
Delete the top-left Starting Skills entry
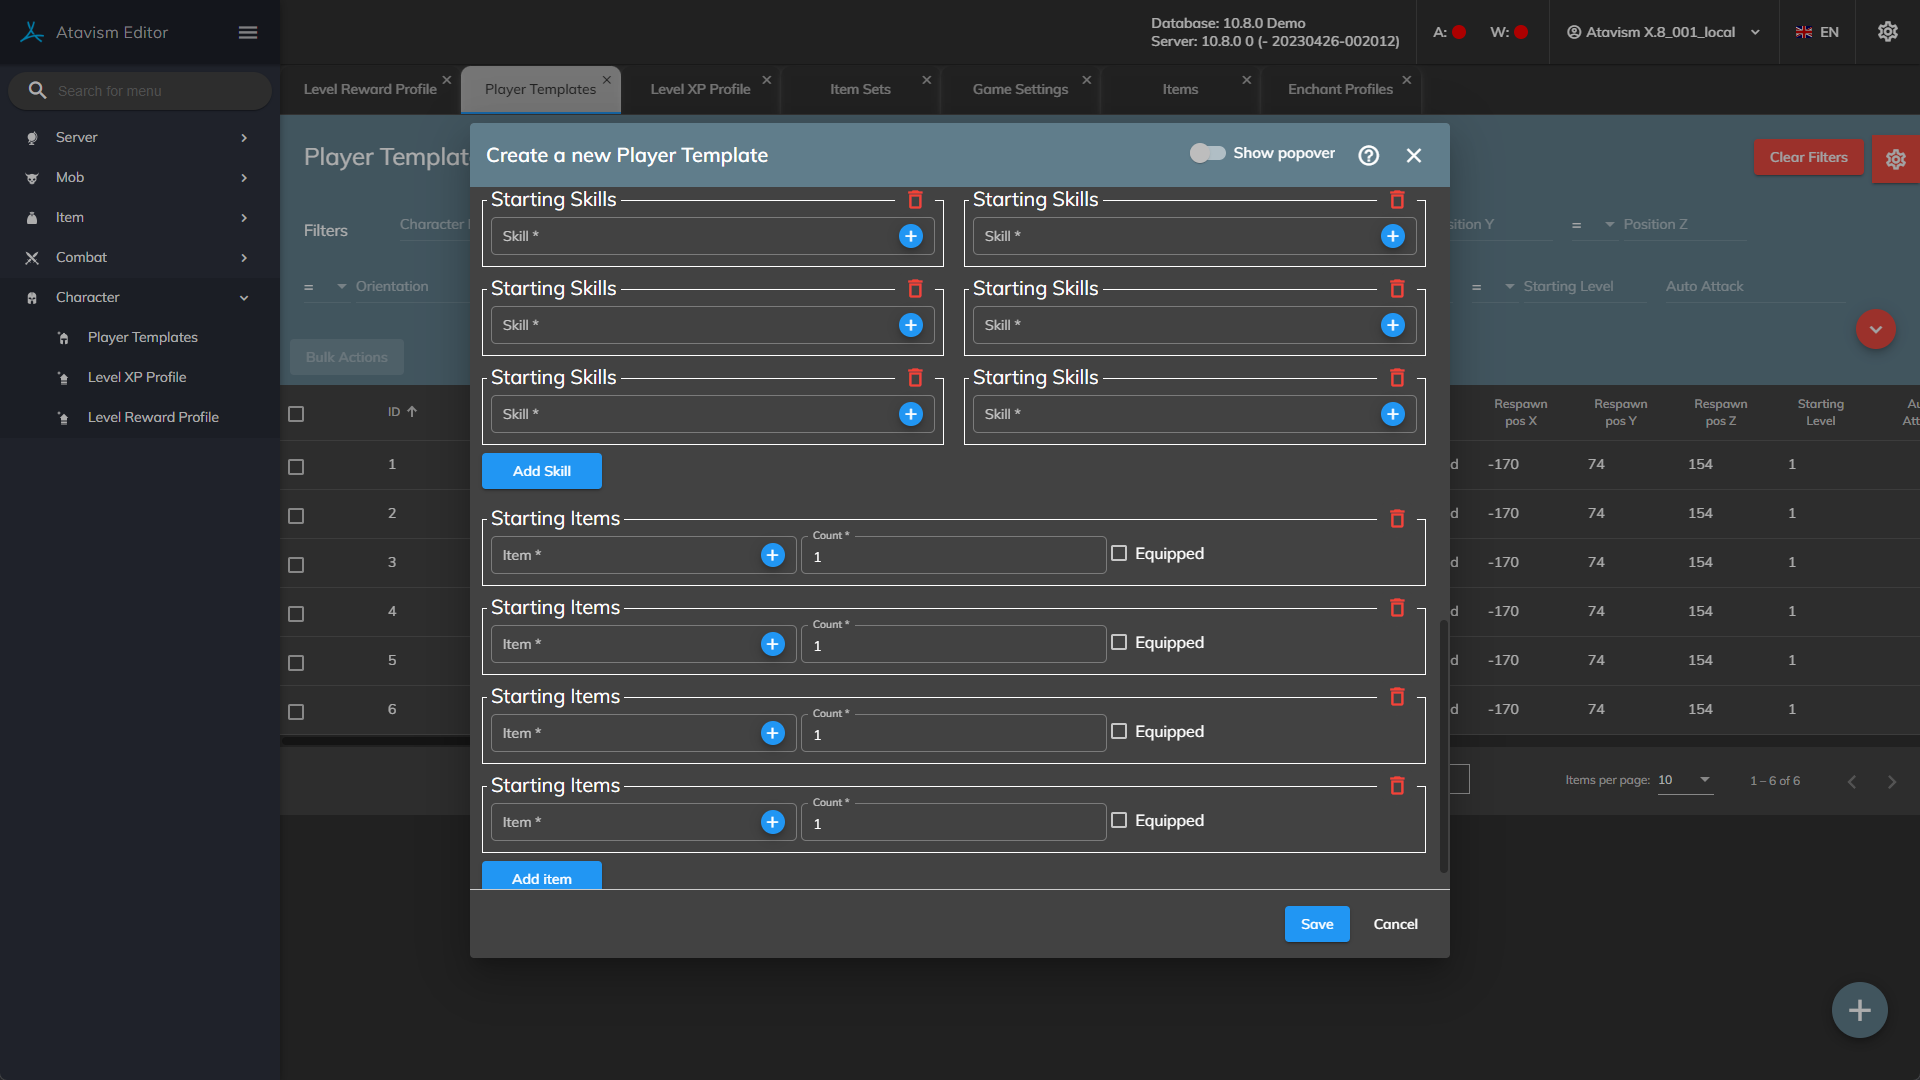pos(914,199)
